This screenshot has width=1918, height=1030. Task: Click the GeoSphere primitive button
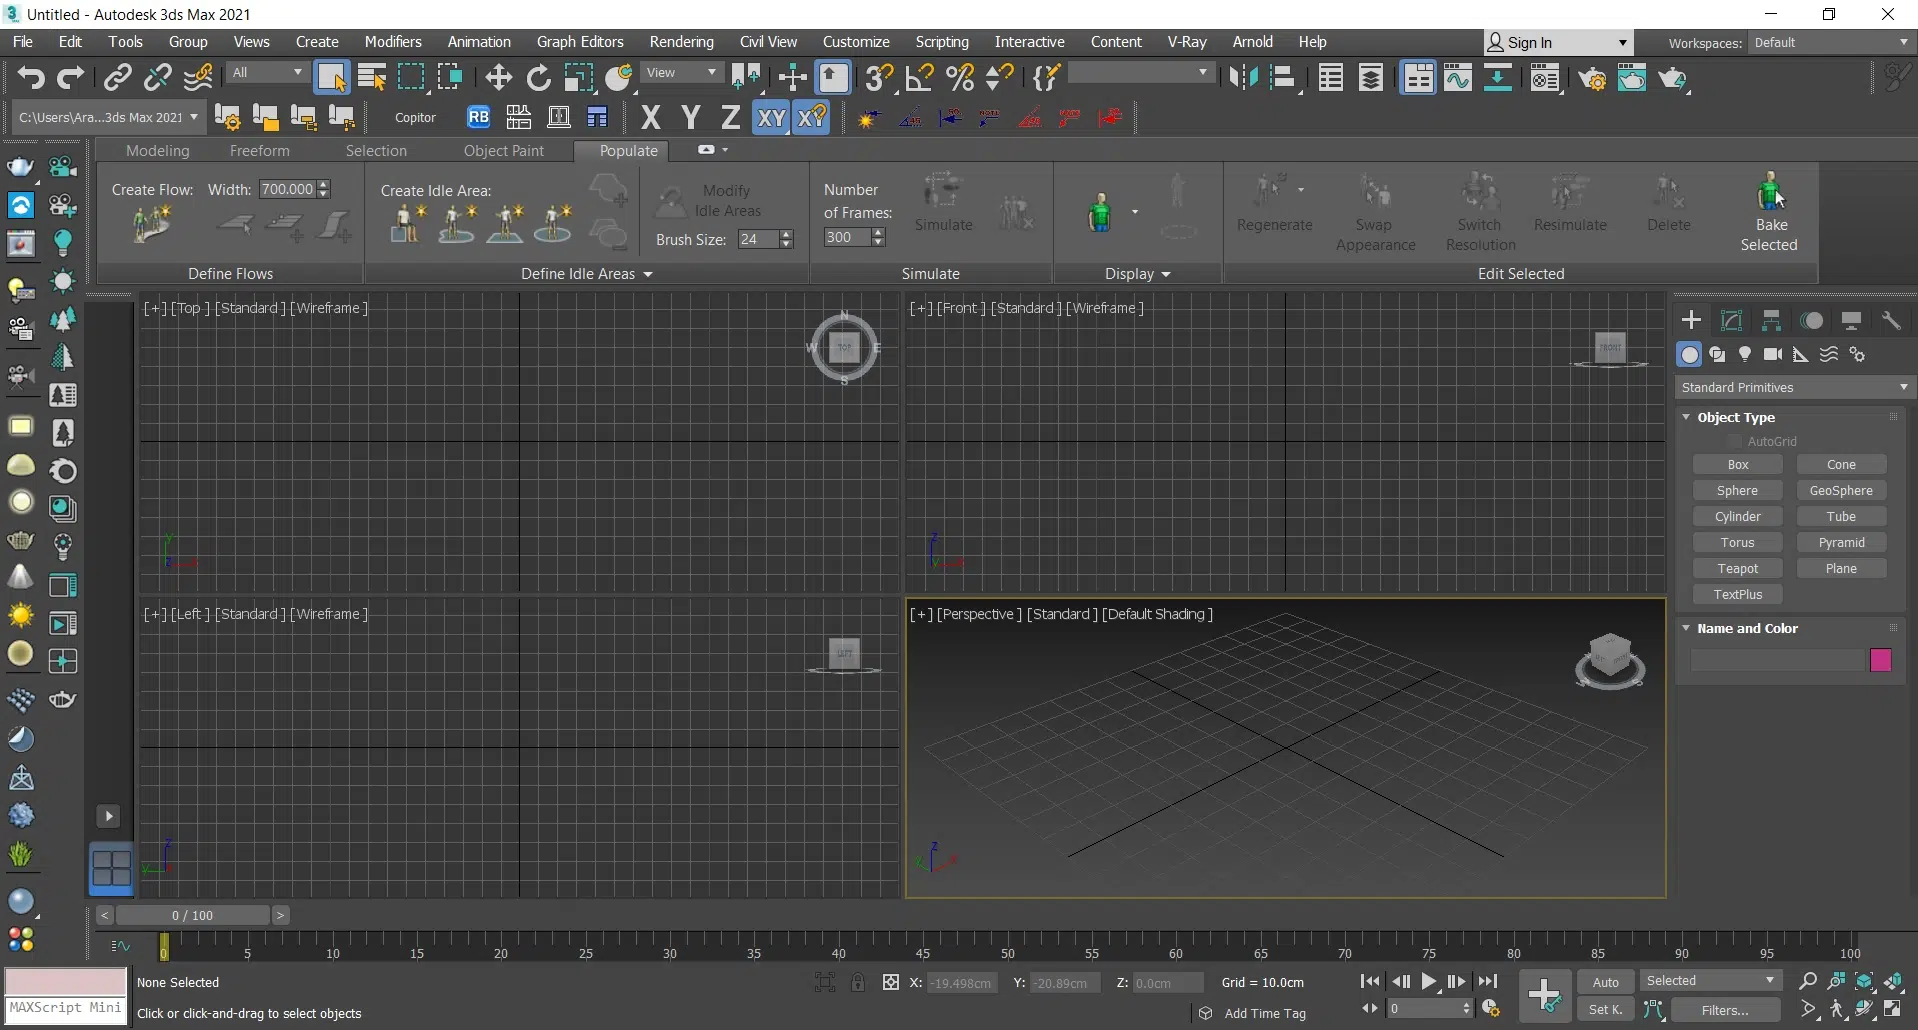pos(1840,491)
